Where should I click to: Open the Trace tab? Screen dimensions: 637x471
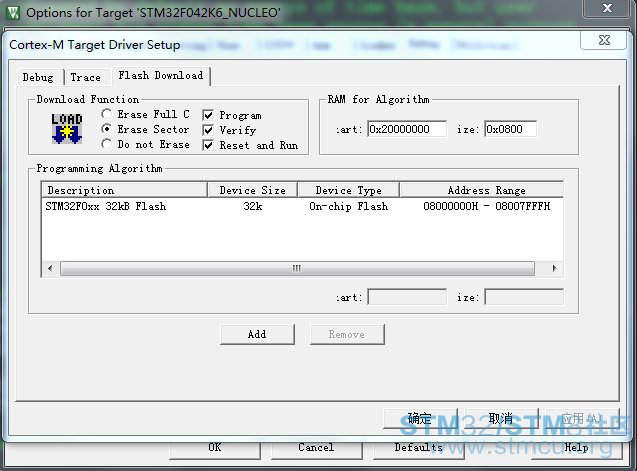tap(87, 77)
